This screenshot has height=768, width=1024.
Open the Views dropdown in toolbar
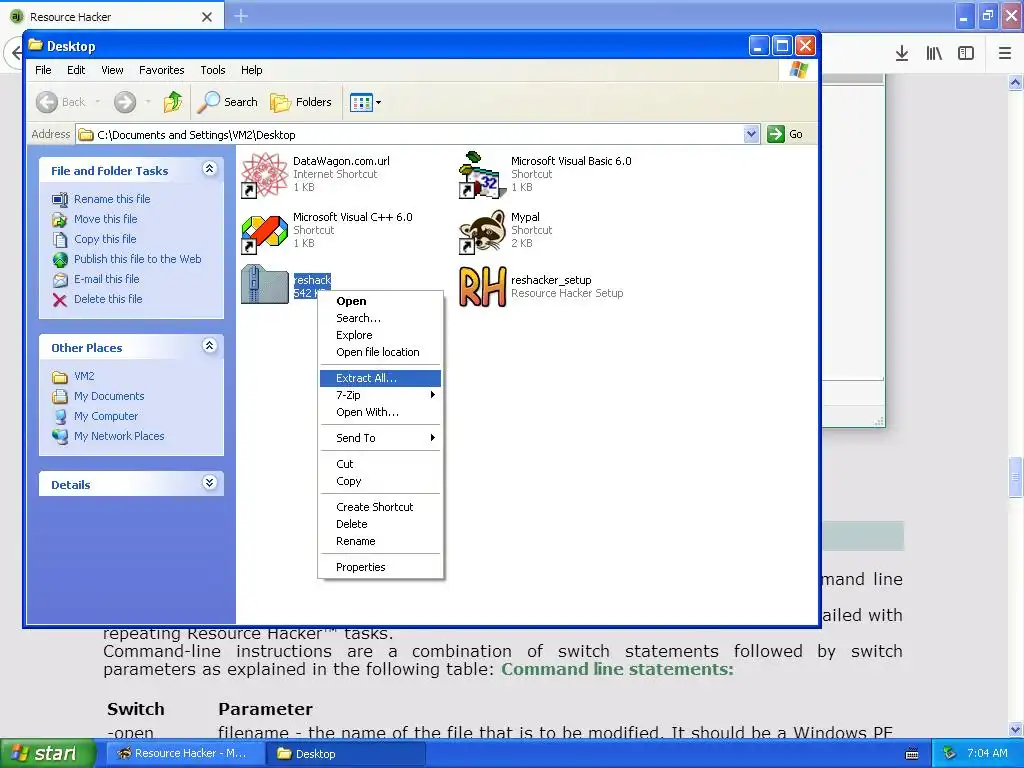365,102
